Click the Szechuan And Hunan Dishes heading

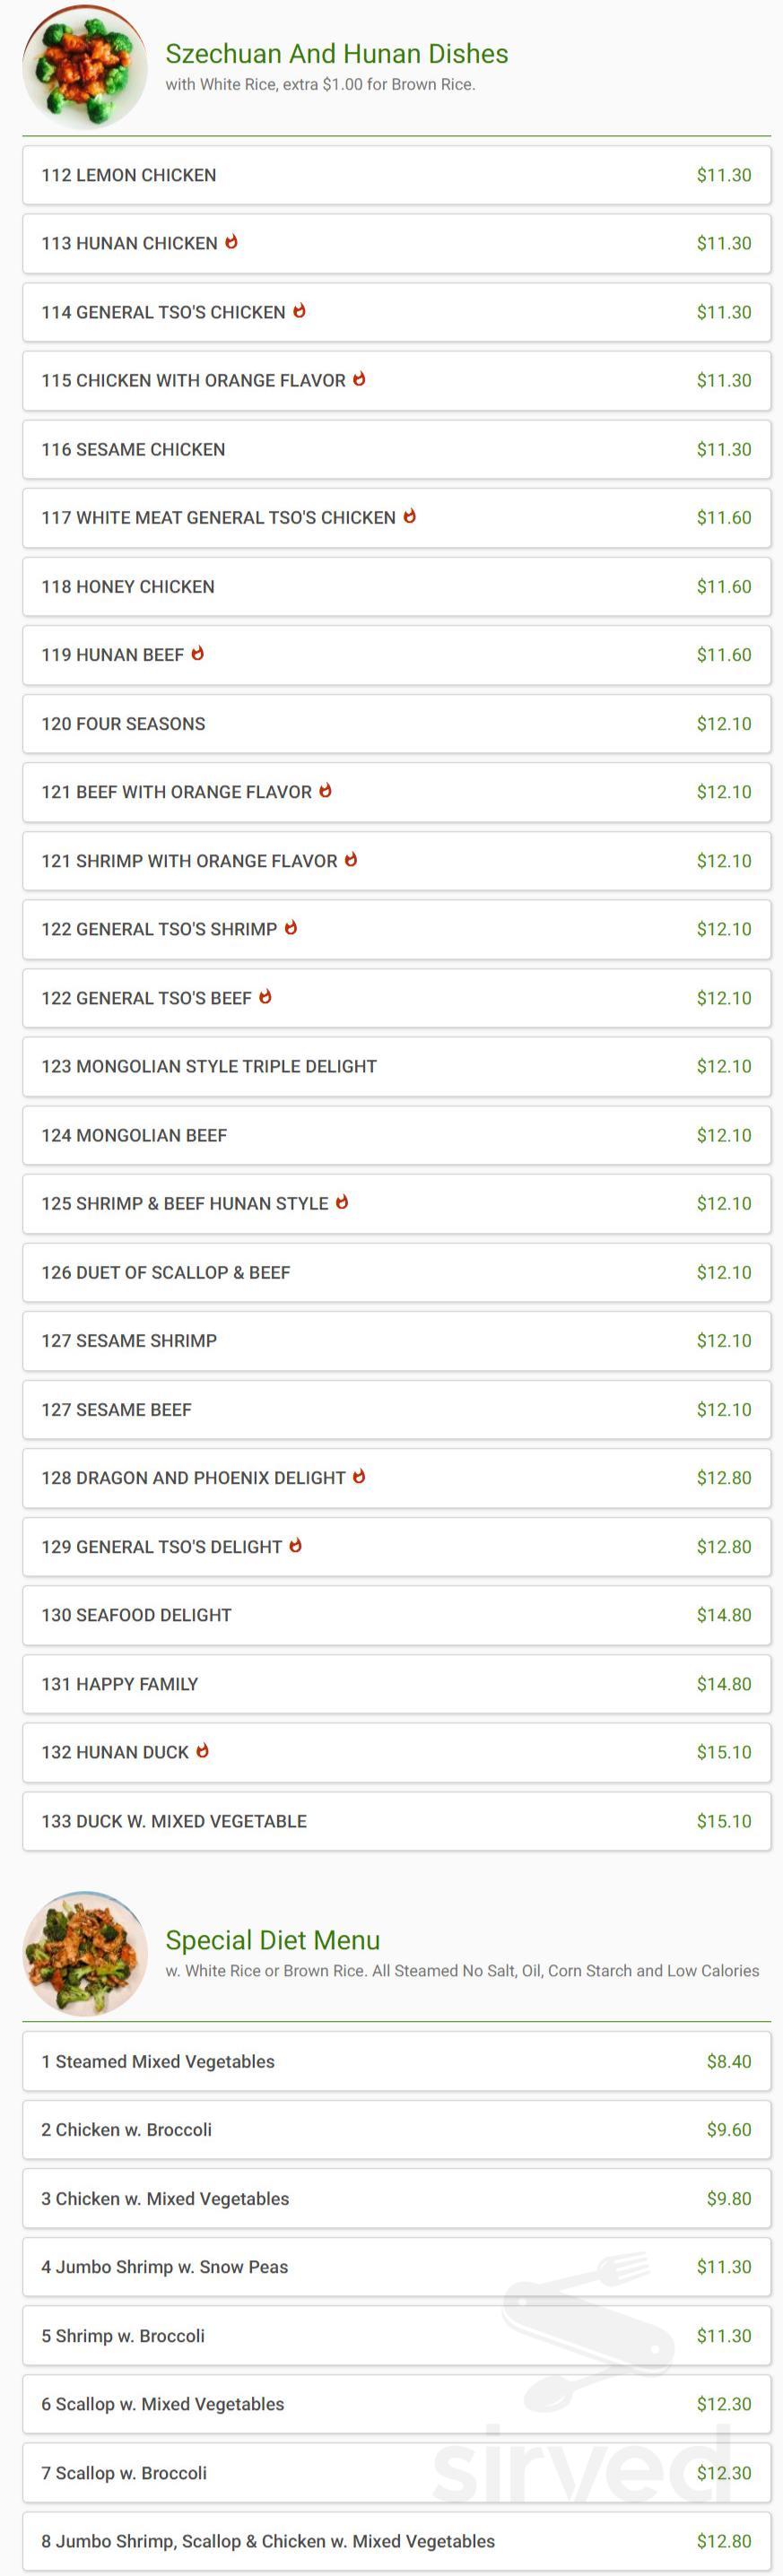click(x=338, y=54)
